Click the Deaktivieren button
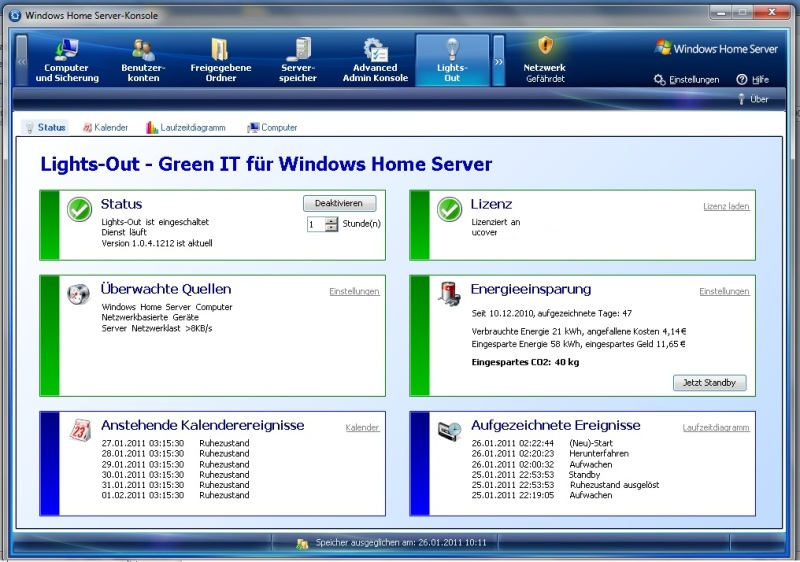The width and height of the screenshot is (800, 562). pos(339,203)
